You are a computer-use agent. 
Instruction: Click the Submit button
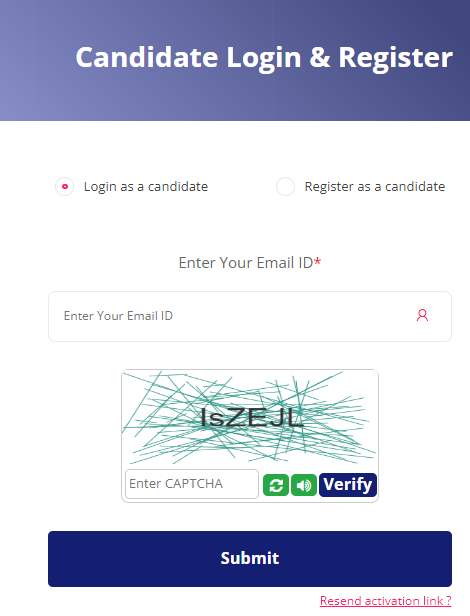click(x=250, y=559)
